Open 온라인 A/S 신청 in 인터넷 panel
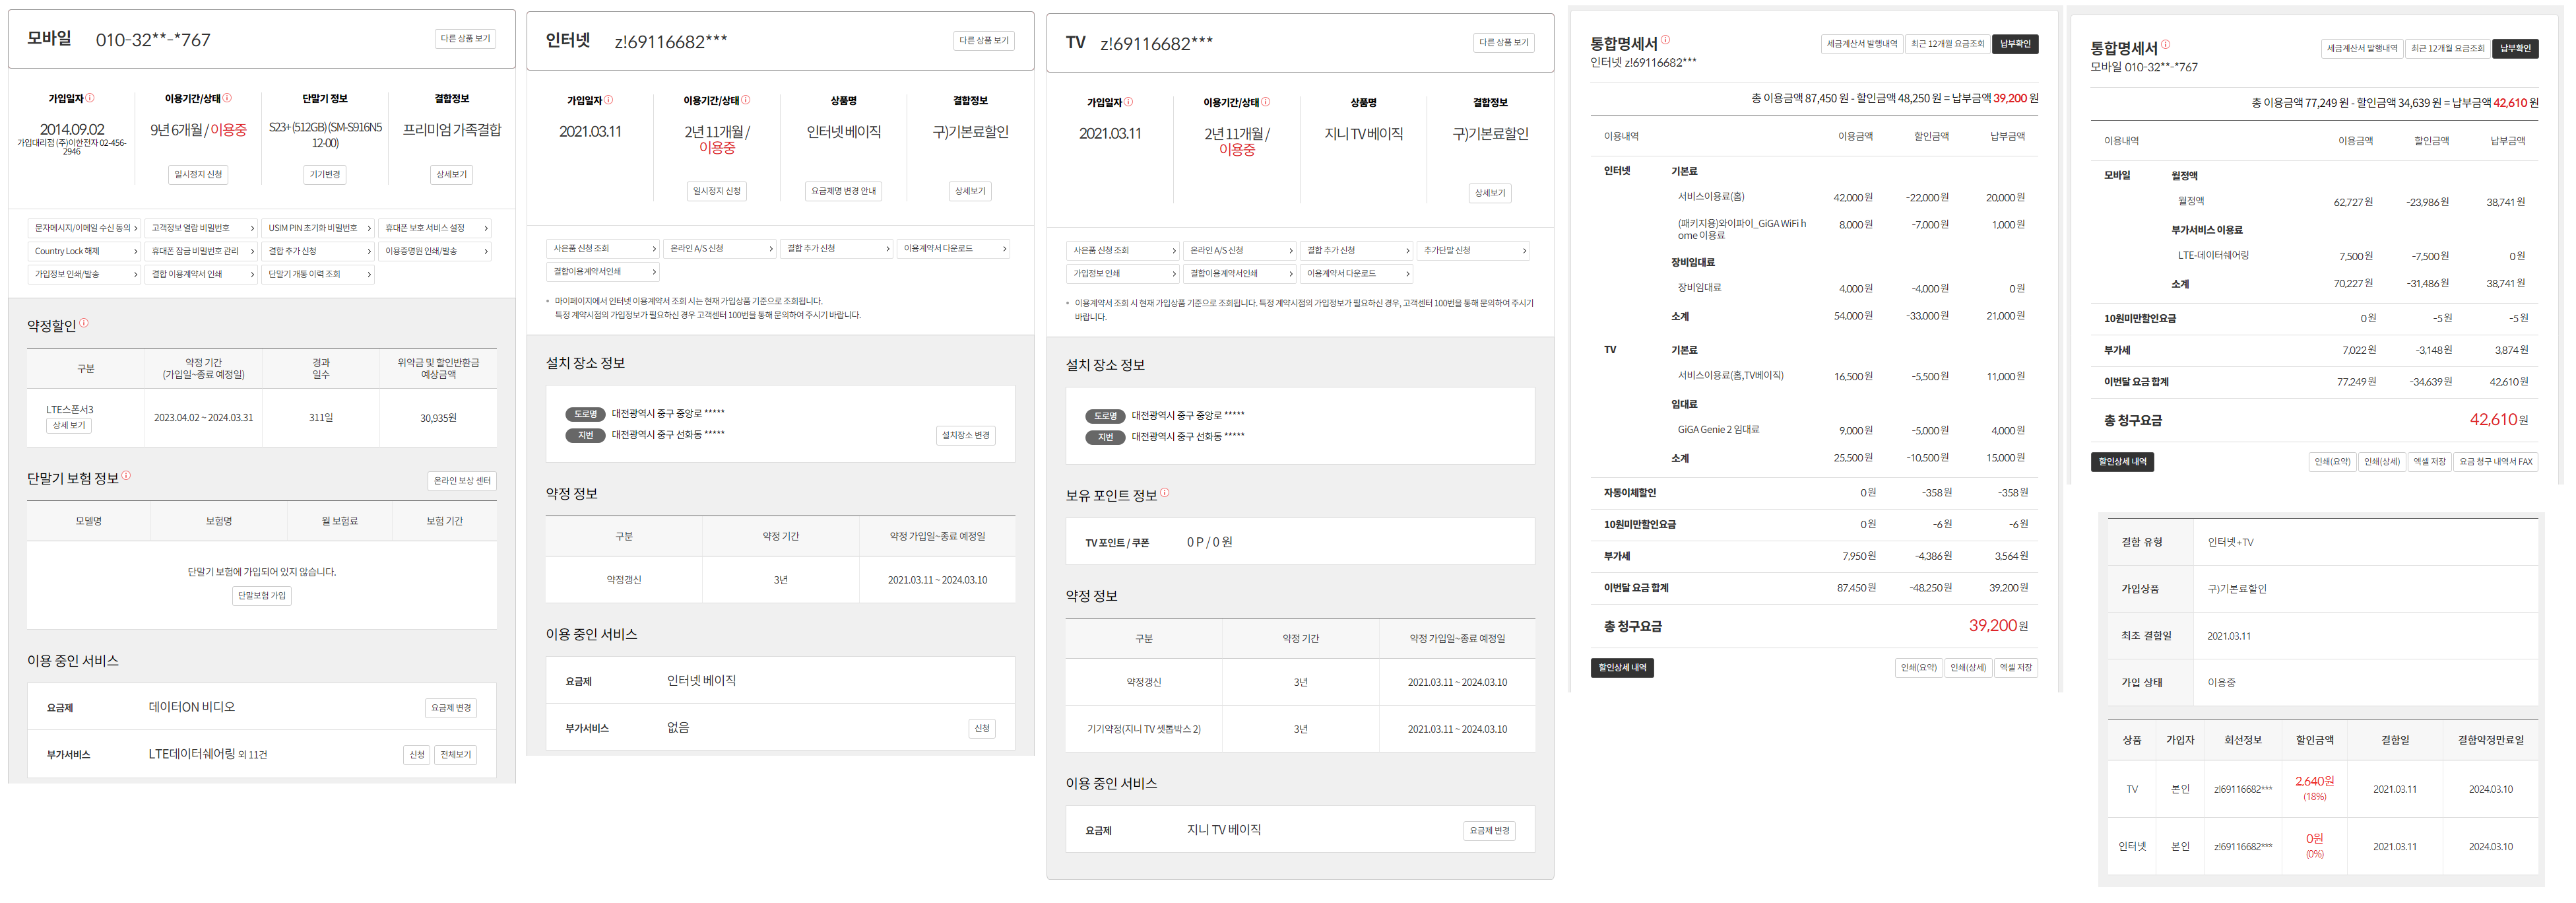The image size is (2576, 903). [720, 248]
